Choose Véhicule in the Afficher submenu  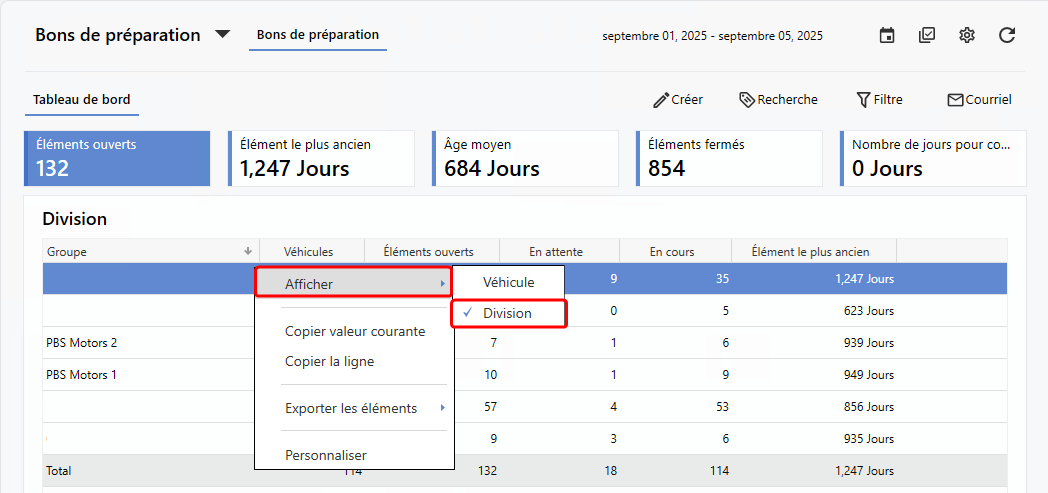click(x=508, y=283)
